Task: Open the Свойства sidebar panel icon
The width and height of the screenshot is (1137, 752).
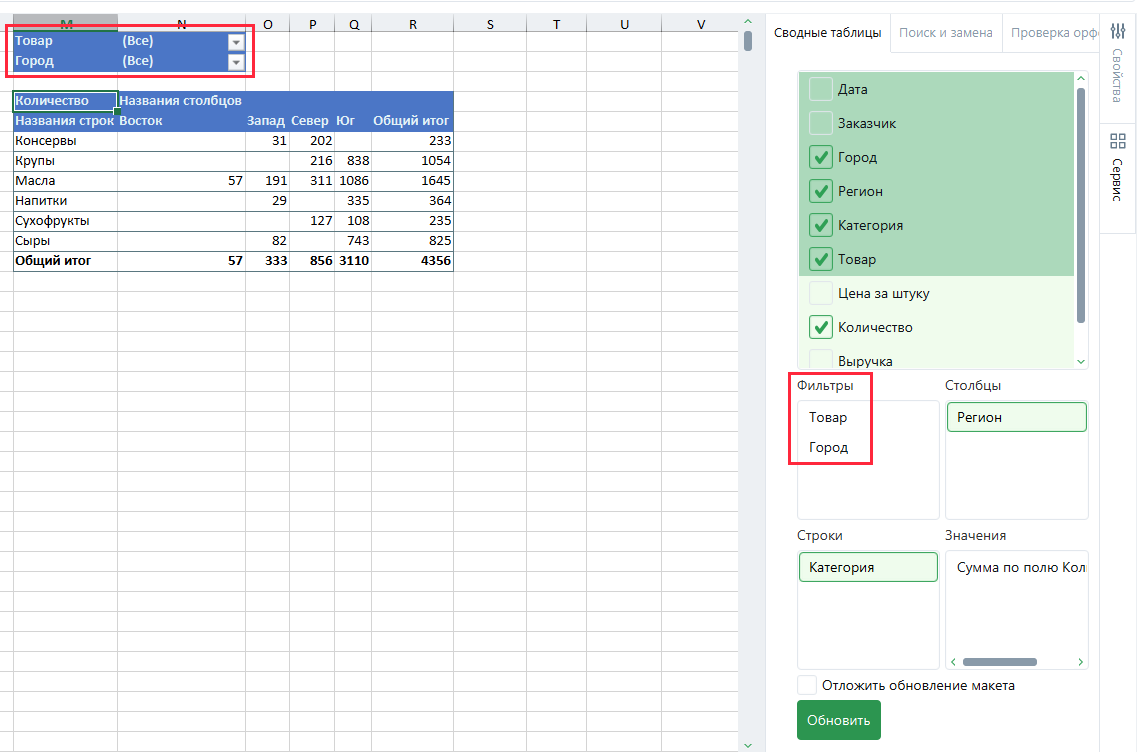Action: (1118, 66)
